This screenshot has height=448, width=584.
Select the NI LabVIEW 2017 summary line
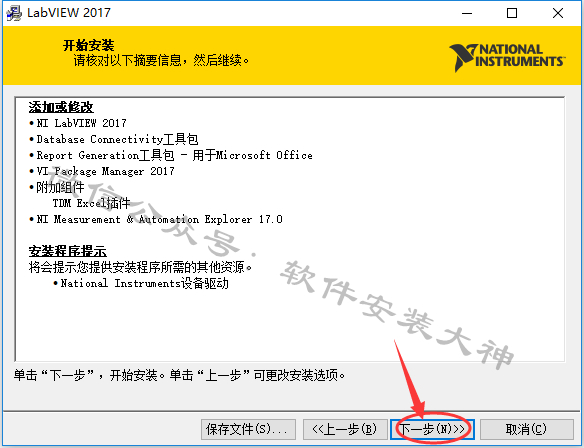tap(78, 123)
